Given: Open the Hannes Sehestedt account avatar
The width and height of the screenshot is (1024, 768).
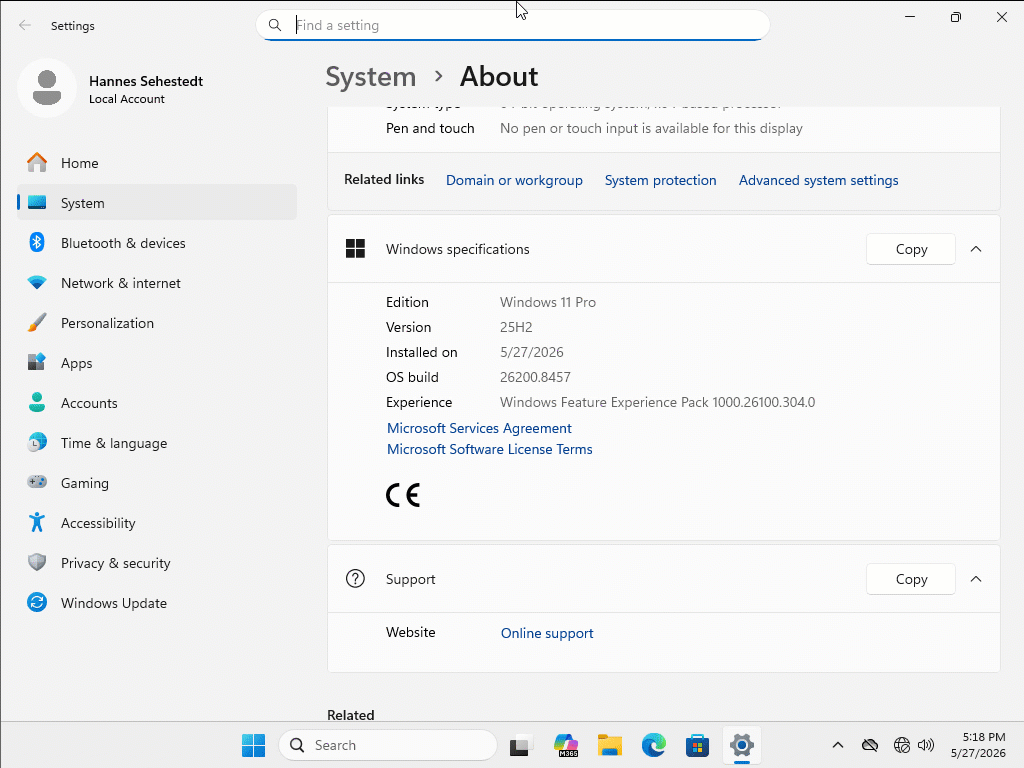Looking at the screenshot, I should 47,88.
